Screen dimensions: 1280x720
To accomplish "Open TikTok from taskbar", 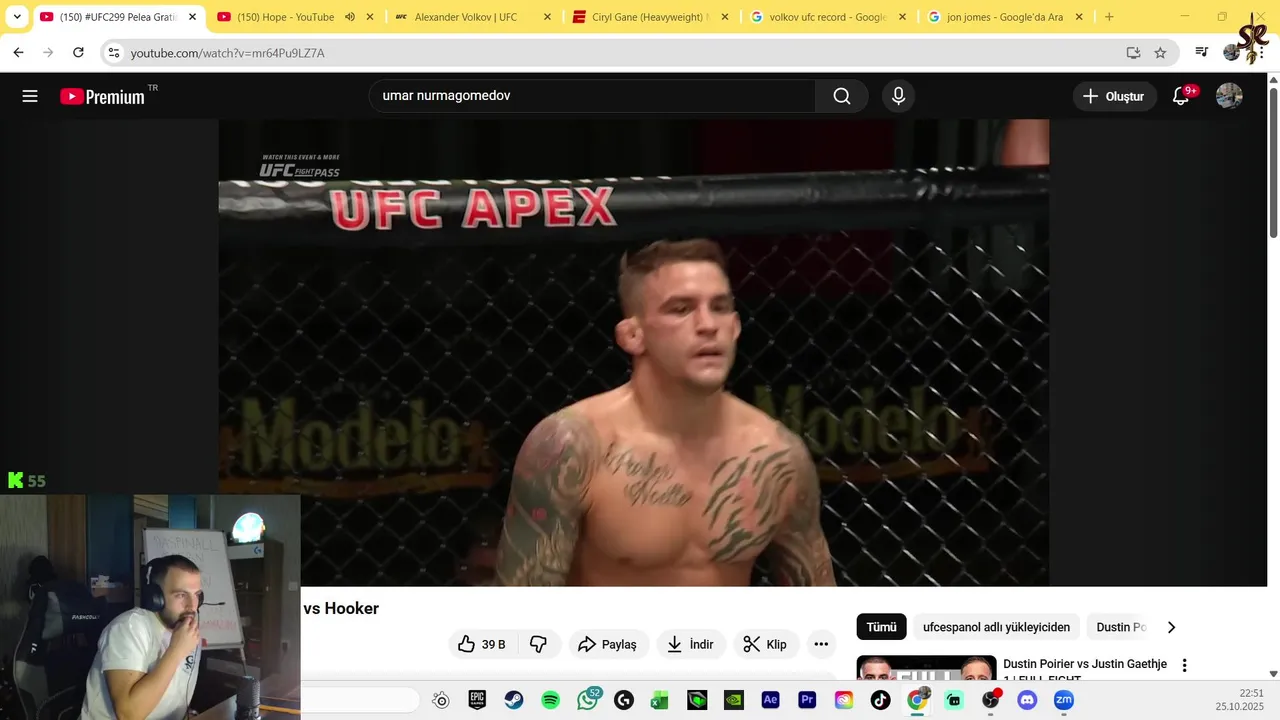I will click(880, 700).
